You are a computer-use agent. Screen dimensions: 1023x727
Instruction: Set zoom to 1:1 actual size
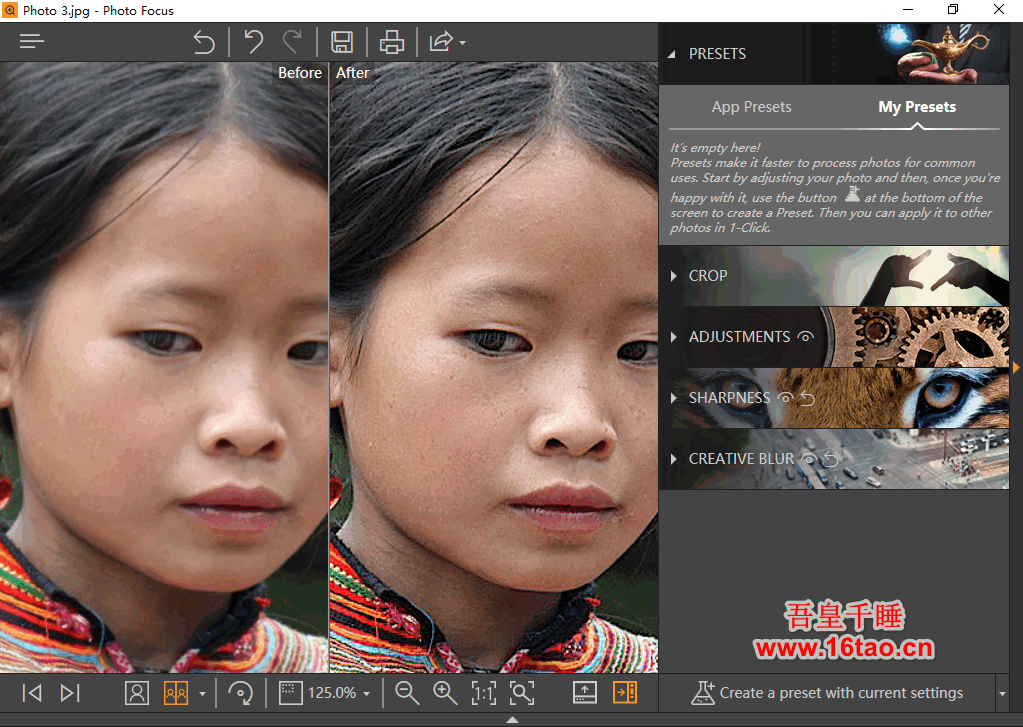(483, 693)
